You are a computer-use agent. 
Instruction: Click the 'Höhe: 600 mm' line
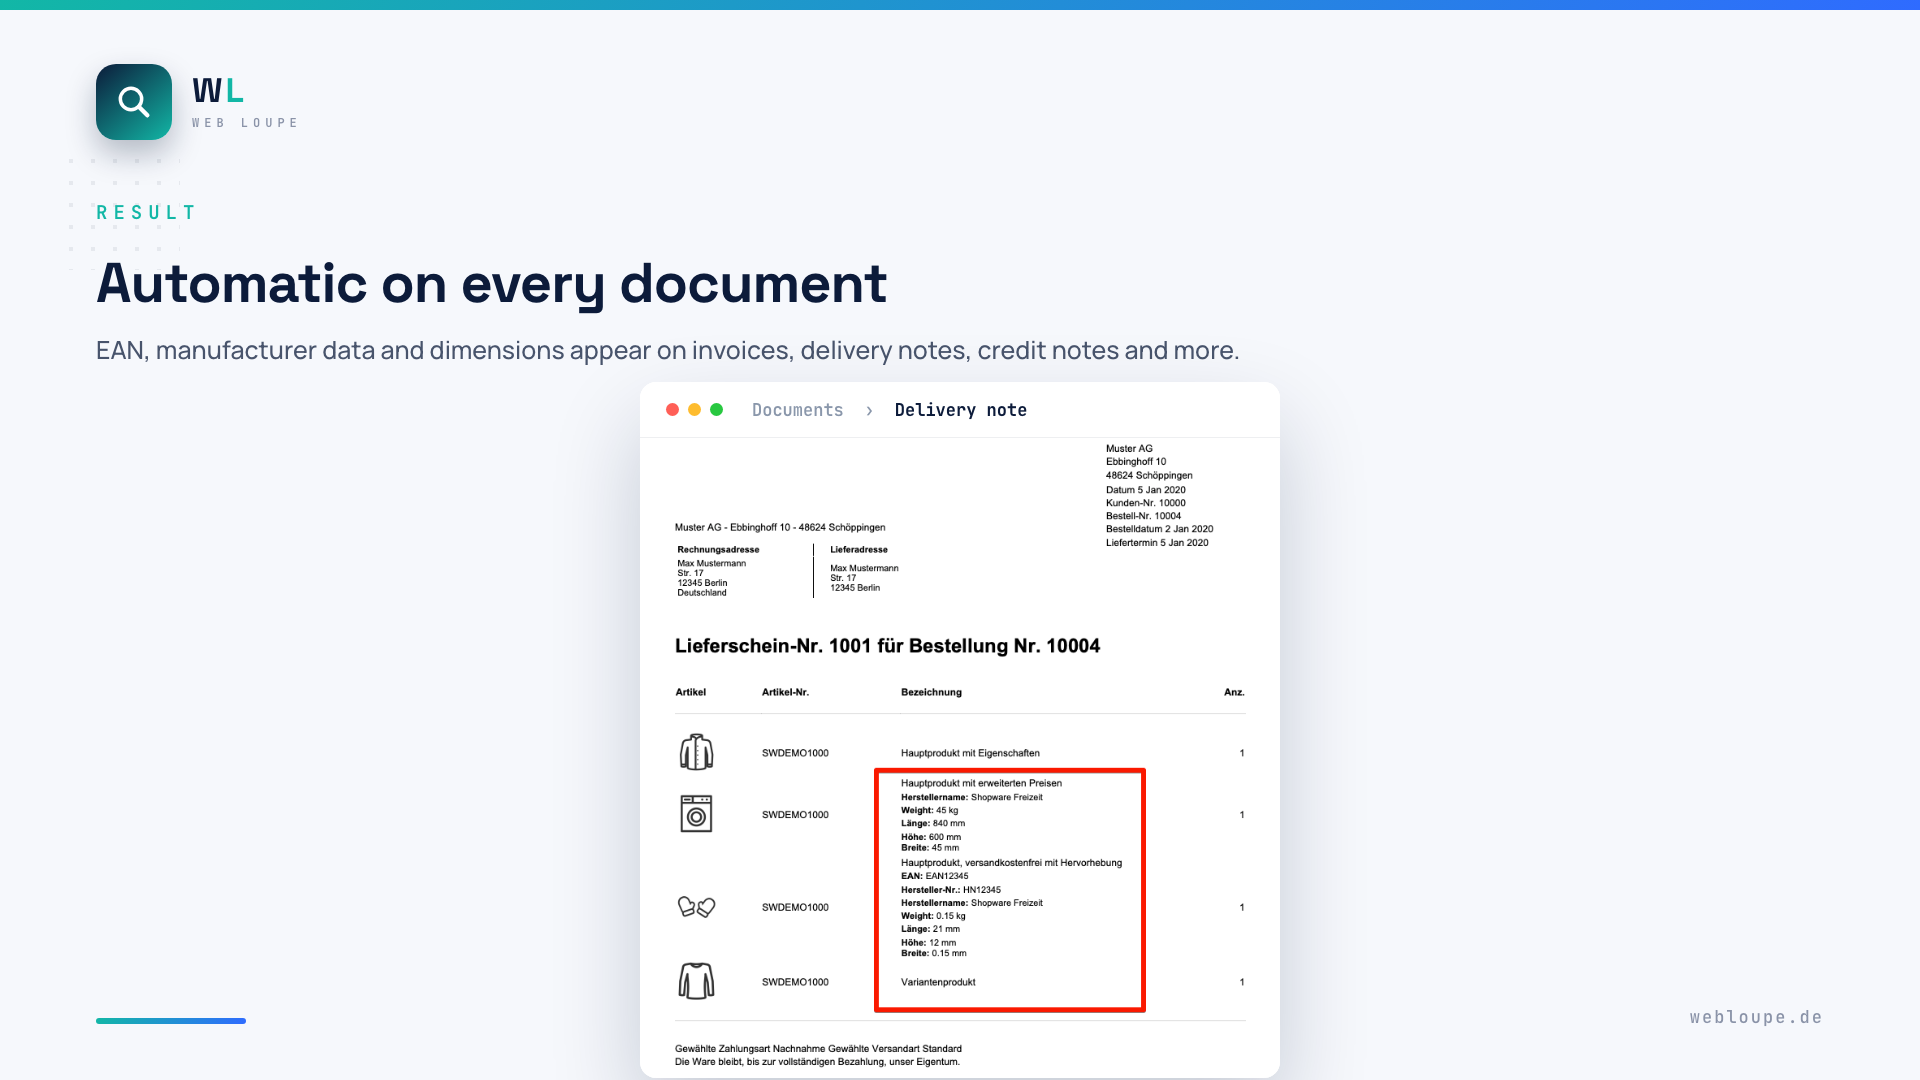pos(931,837)
